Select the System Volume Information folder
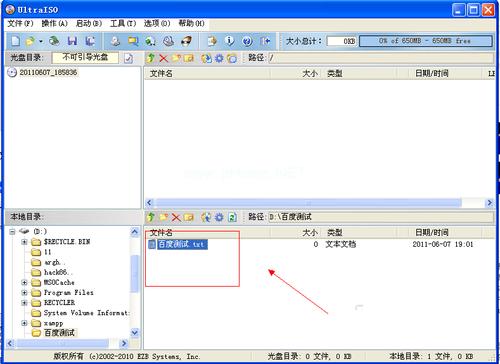Screen dimensions: 500x364 86,313
